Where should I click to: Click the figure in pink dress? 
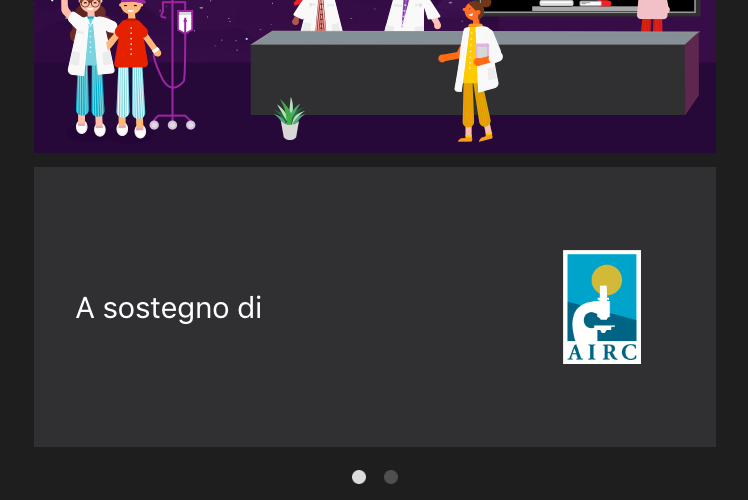pyautogui.click(x=653, y=14)
